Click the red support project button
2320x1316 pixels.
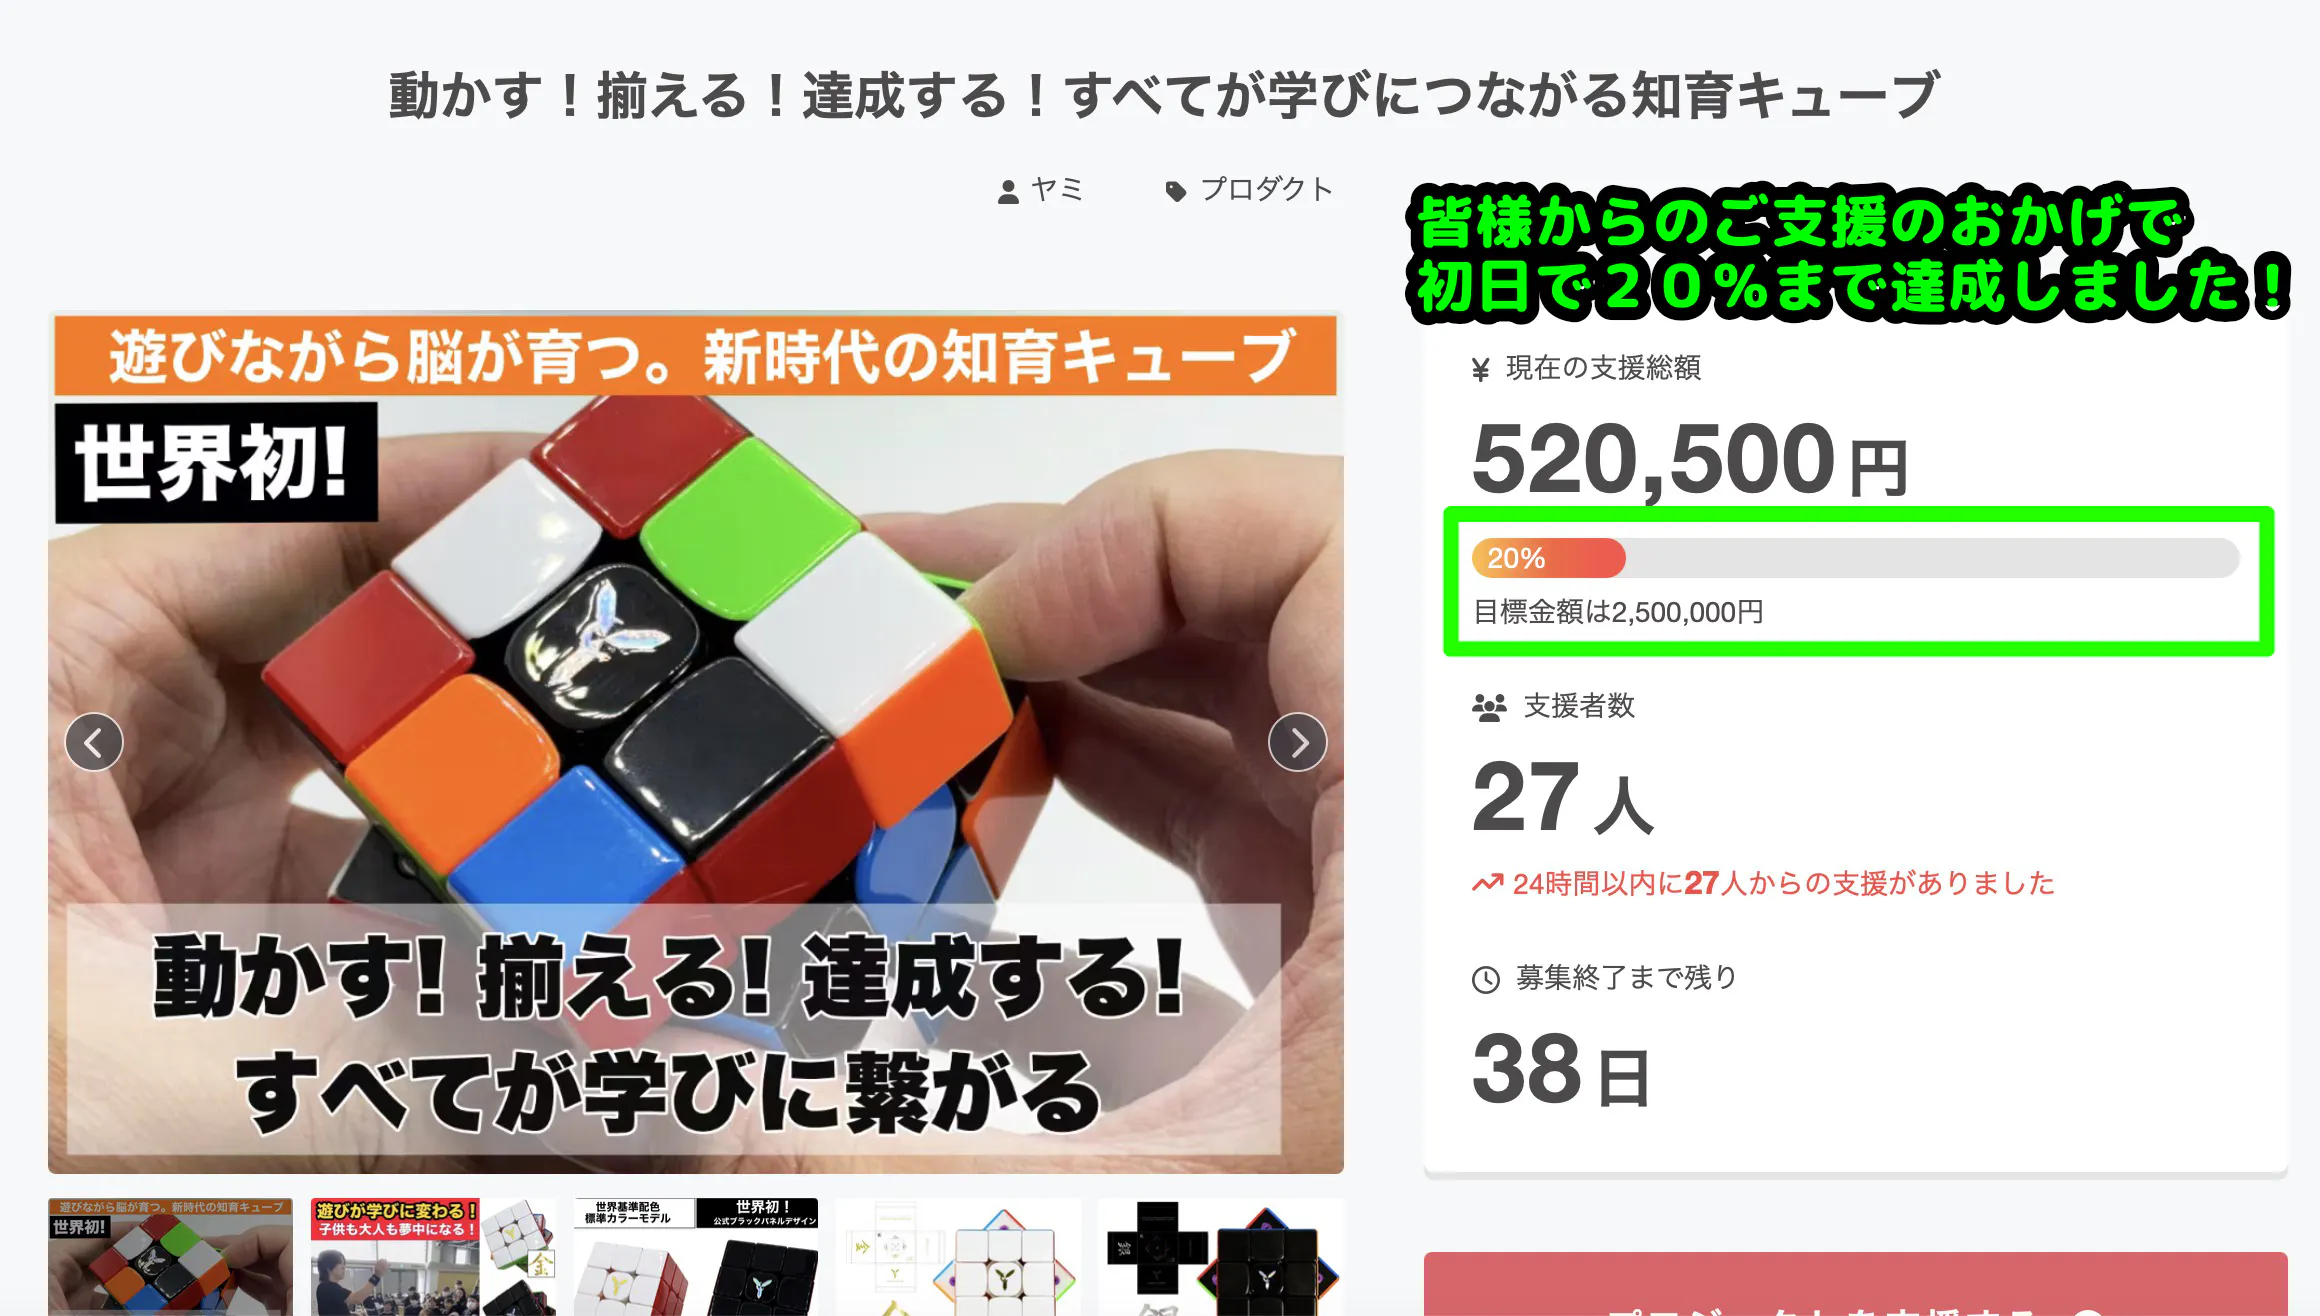pyautogui.click(x=1855, y=1286)
